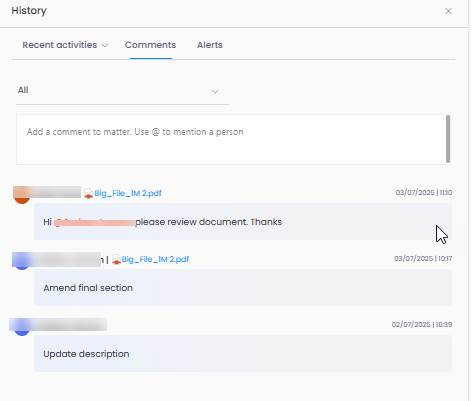
Task: Click the Add a comment text field
Action: [231, 139]
